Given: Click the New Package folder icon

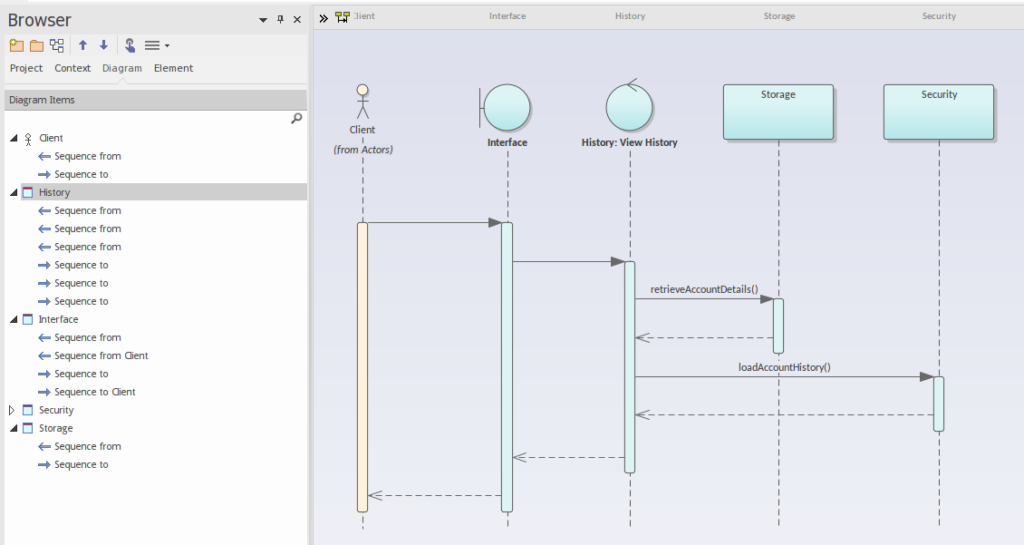Looking at the screenshot, I should pyautogui.click(x=17, y=45).
